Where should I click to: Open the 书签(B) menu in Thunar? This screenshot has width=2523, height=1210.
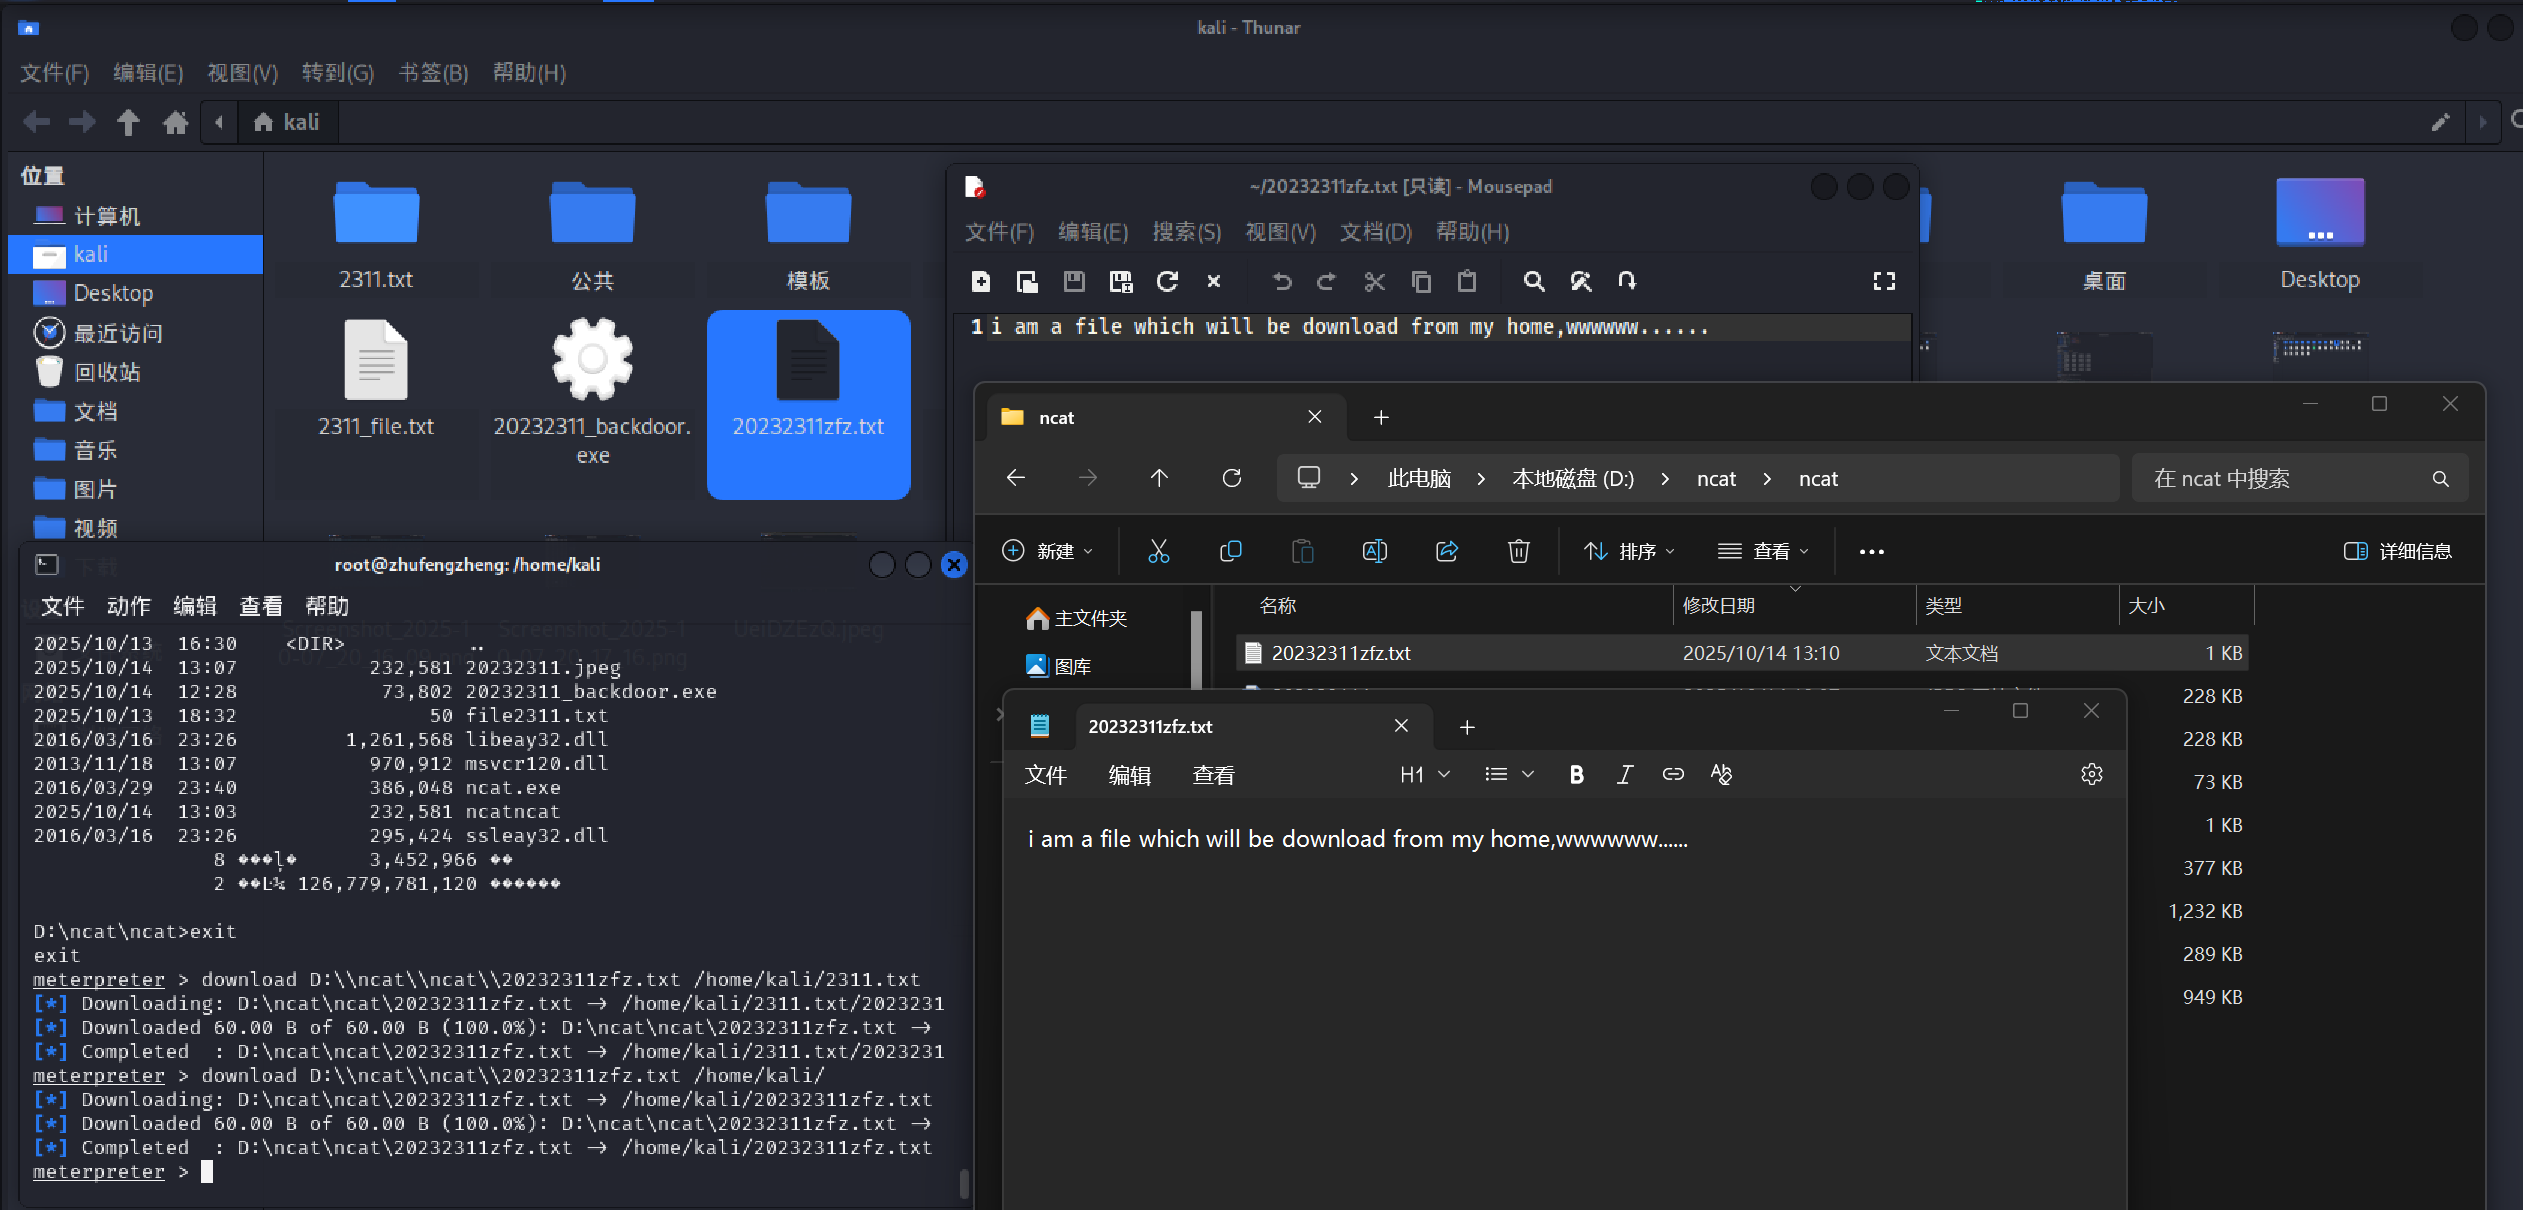point(433,72)
